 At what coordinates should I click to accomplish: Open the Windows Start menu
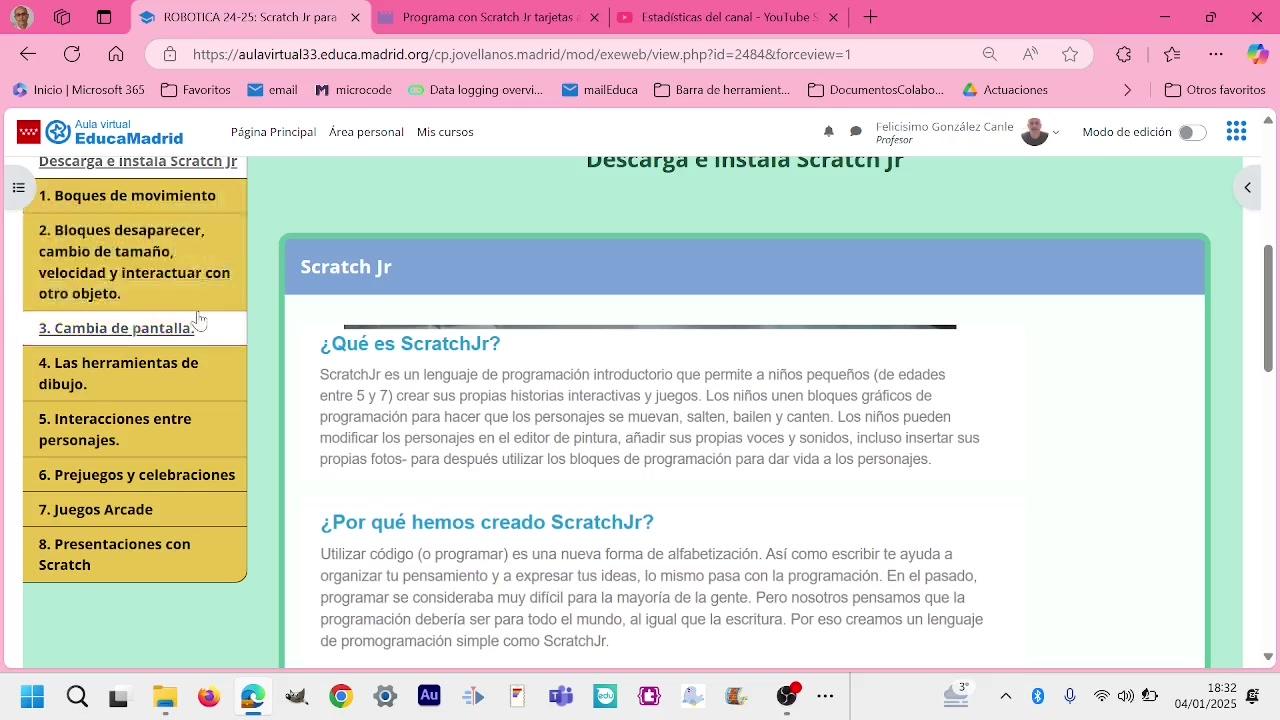pyautogui.click(x=32, y=697)
